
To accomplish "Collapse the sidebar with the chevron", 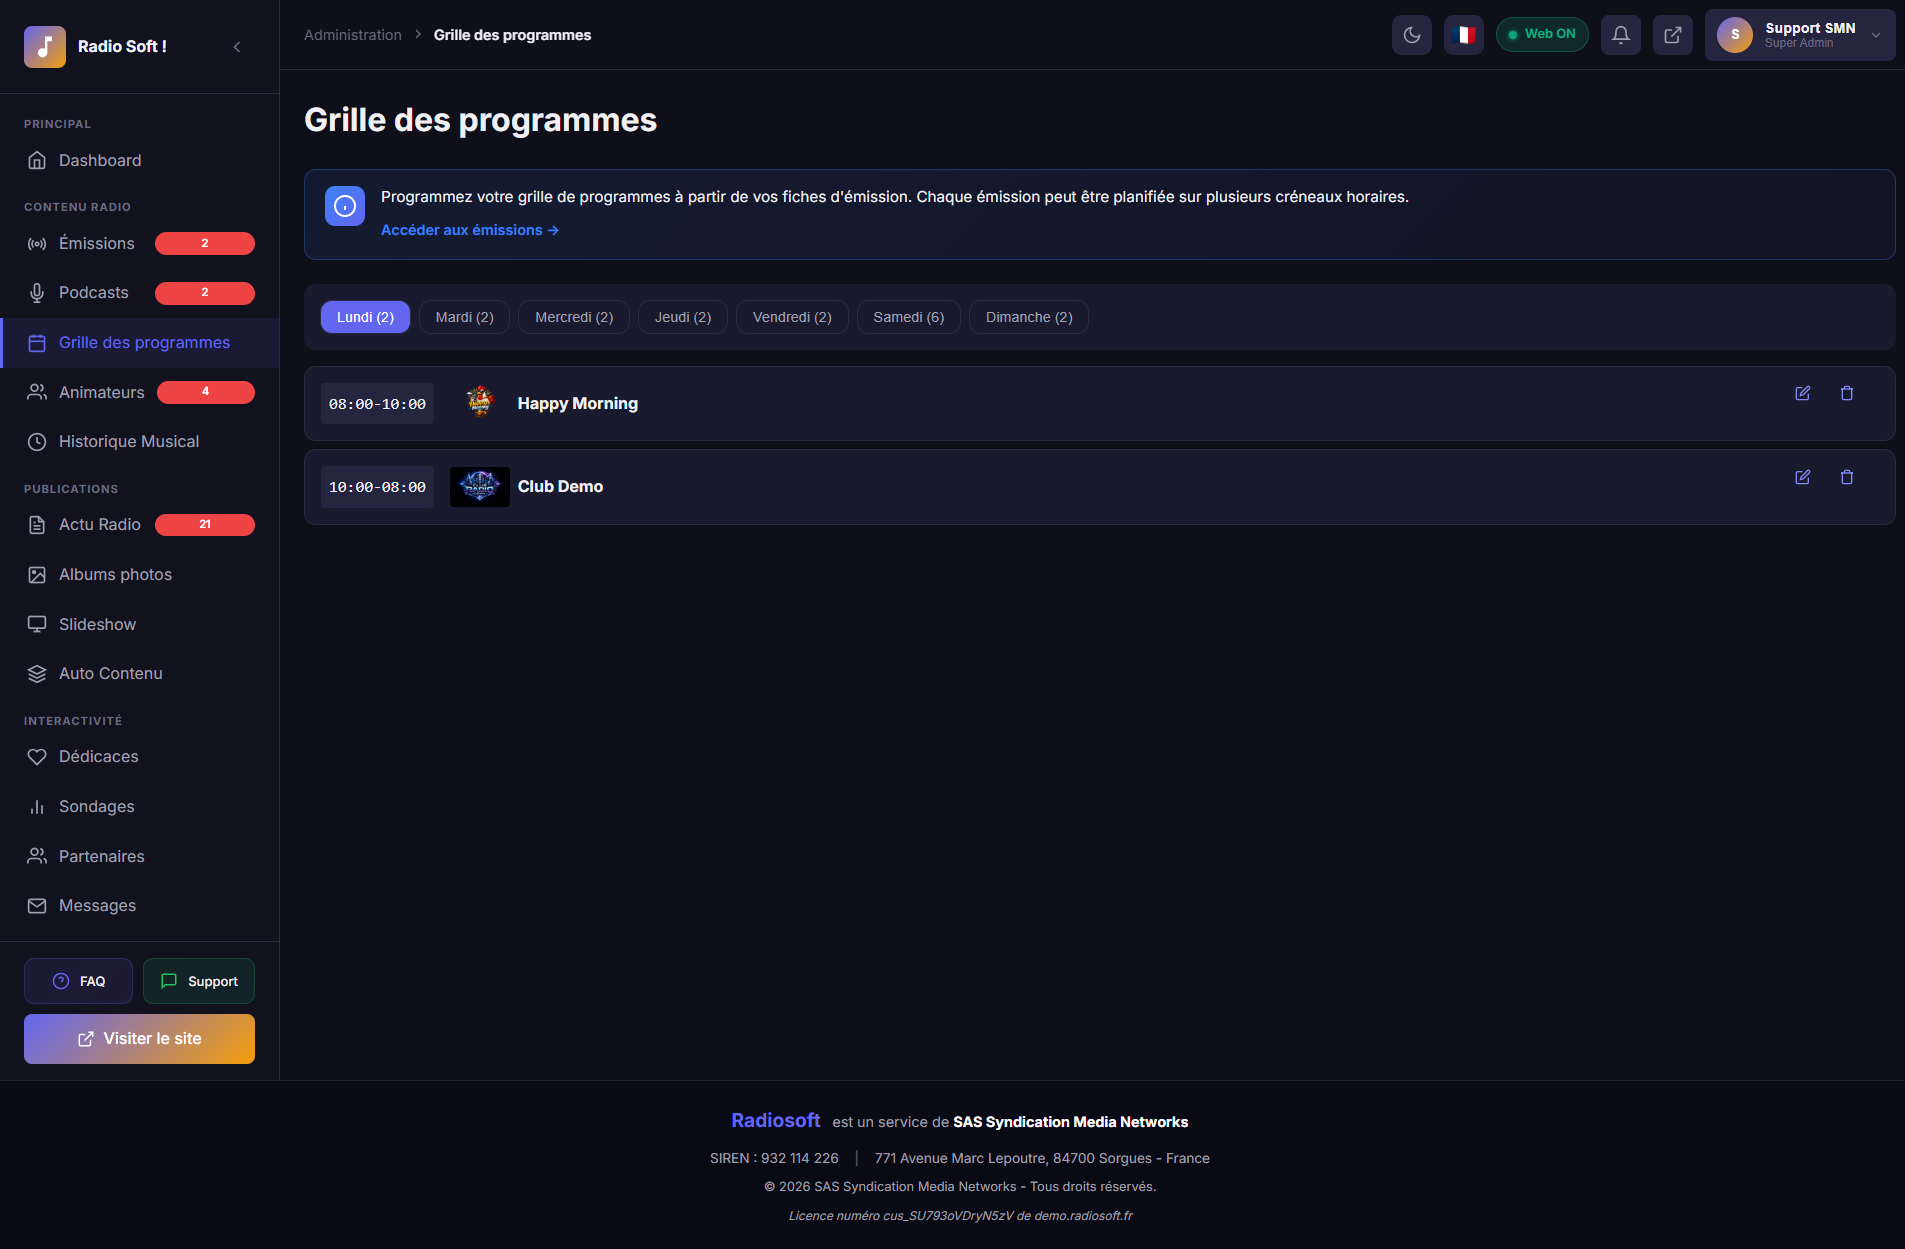I will (x=237, y=46).
